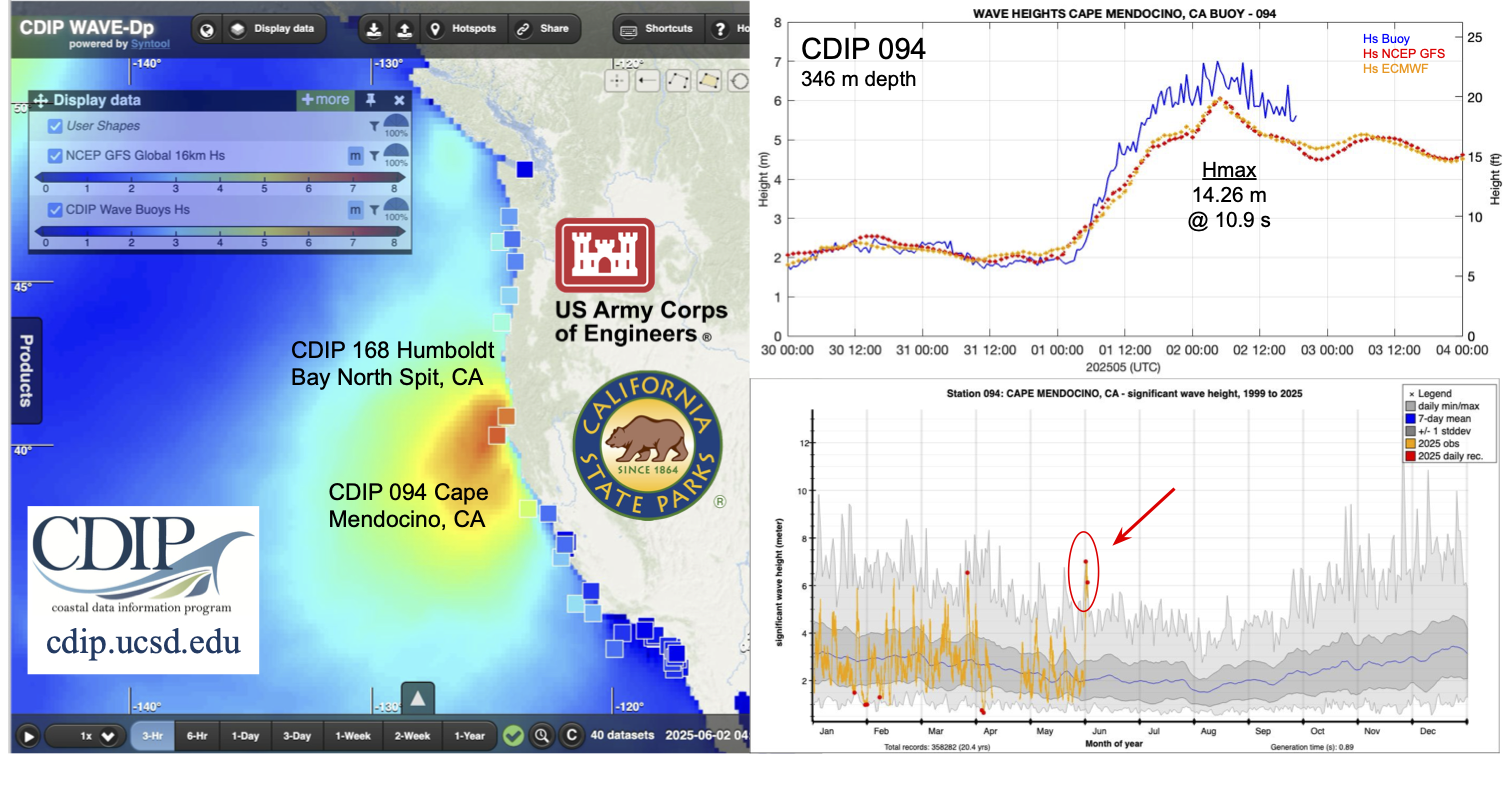Viewport: 1511px width, 796px height.
Task: Click the move handle of the Display data panel
Action: tap(42, 100)
